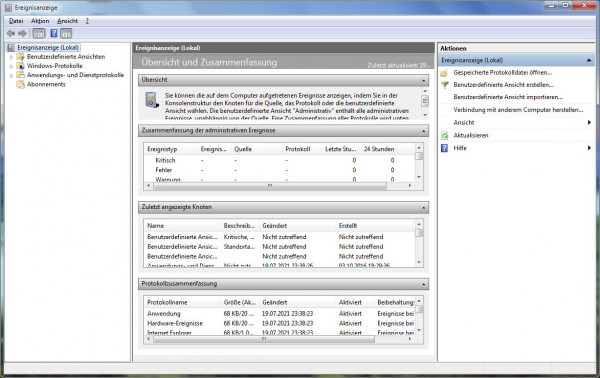Expand the Benutzerdefinierte Ansichten tree node

[11, 57]
